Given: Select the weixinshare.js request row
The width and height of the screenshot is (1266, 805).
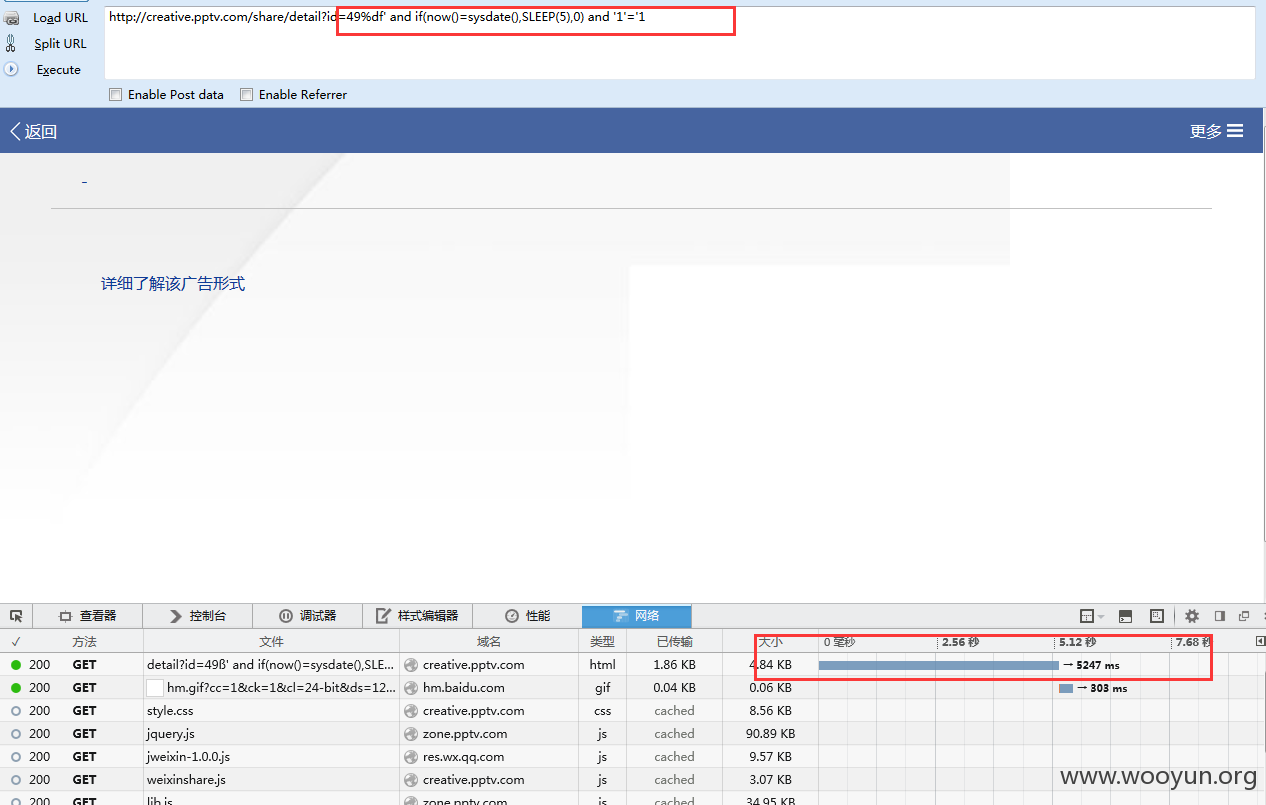Looking at the screenshot, I should click(x=632, y=780).
